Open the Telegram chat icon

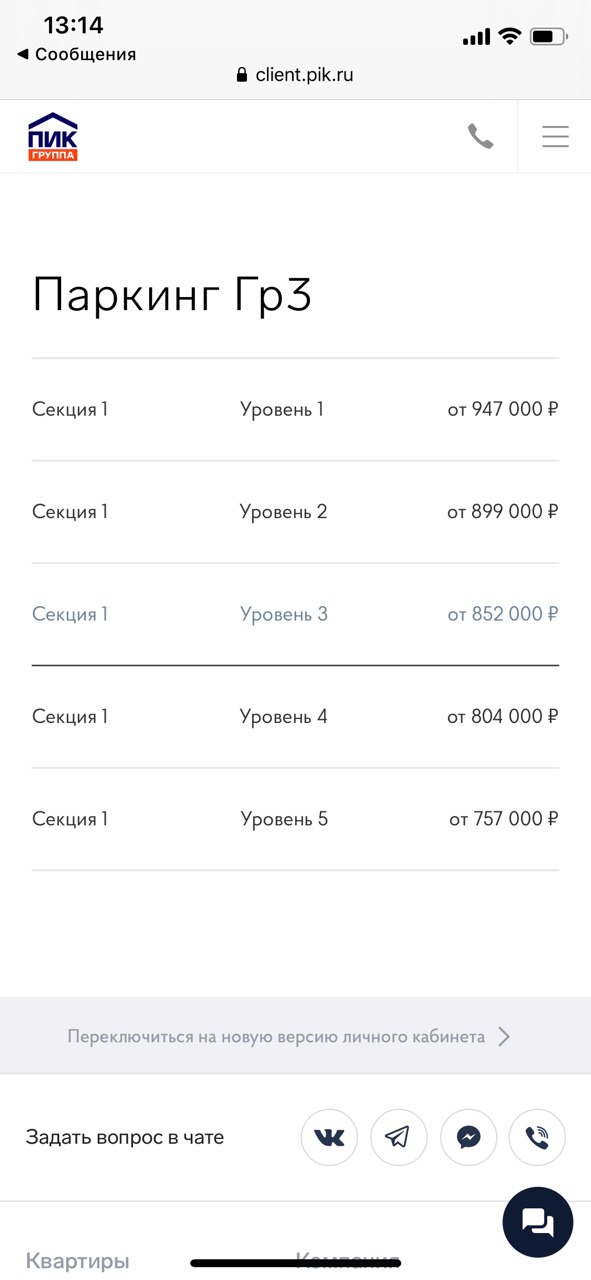[x=398, y=1137]
